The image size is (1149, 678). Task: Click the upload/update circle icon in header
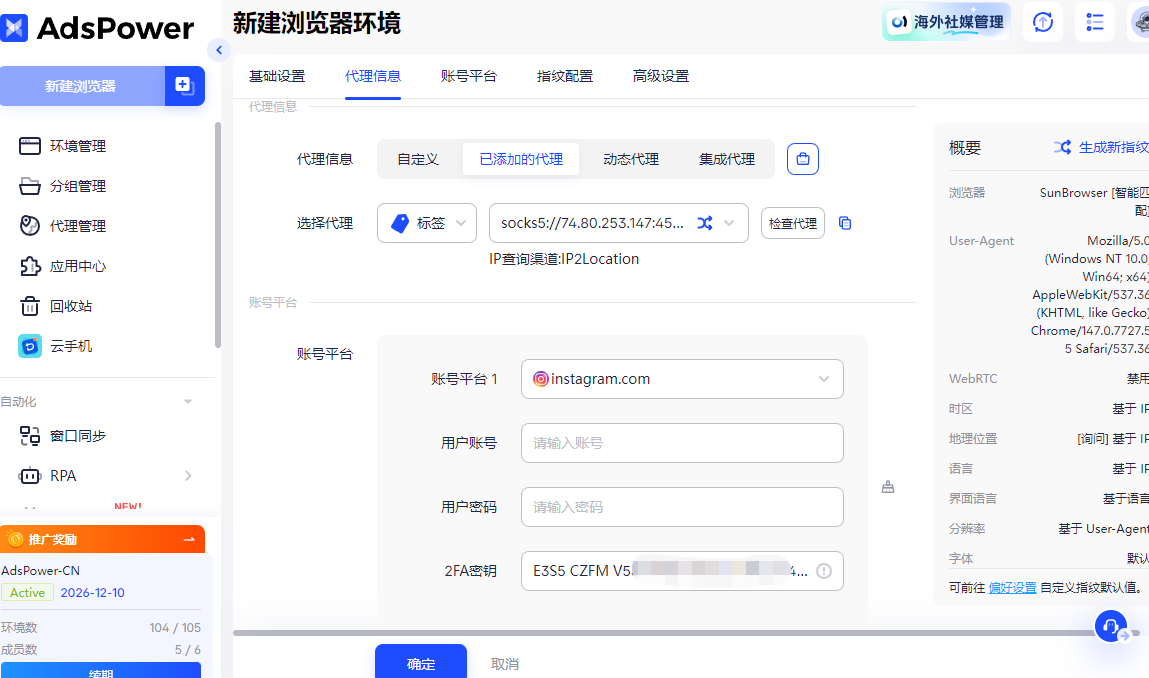tap(1042, 22)
